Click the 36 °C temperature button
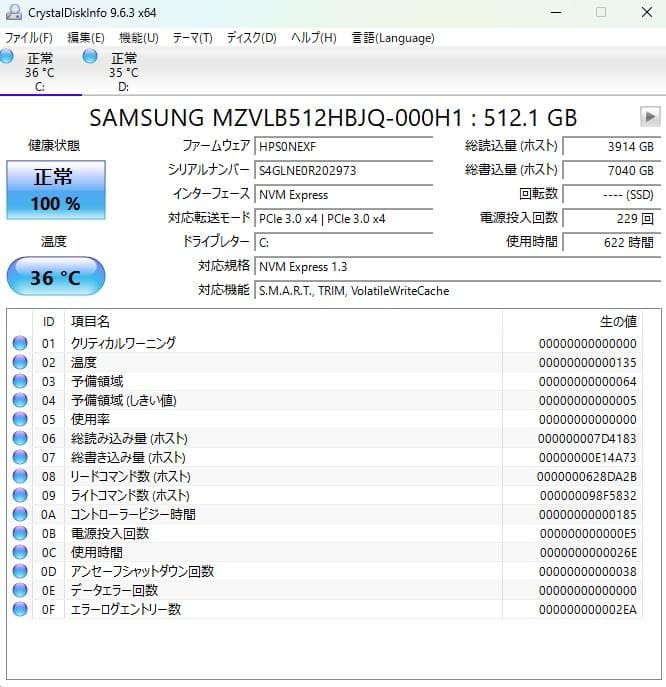This screenshot has width=666, height=687. click(56, 276)
